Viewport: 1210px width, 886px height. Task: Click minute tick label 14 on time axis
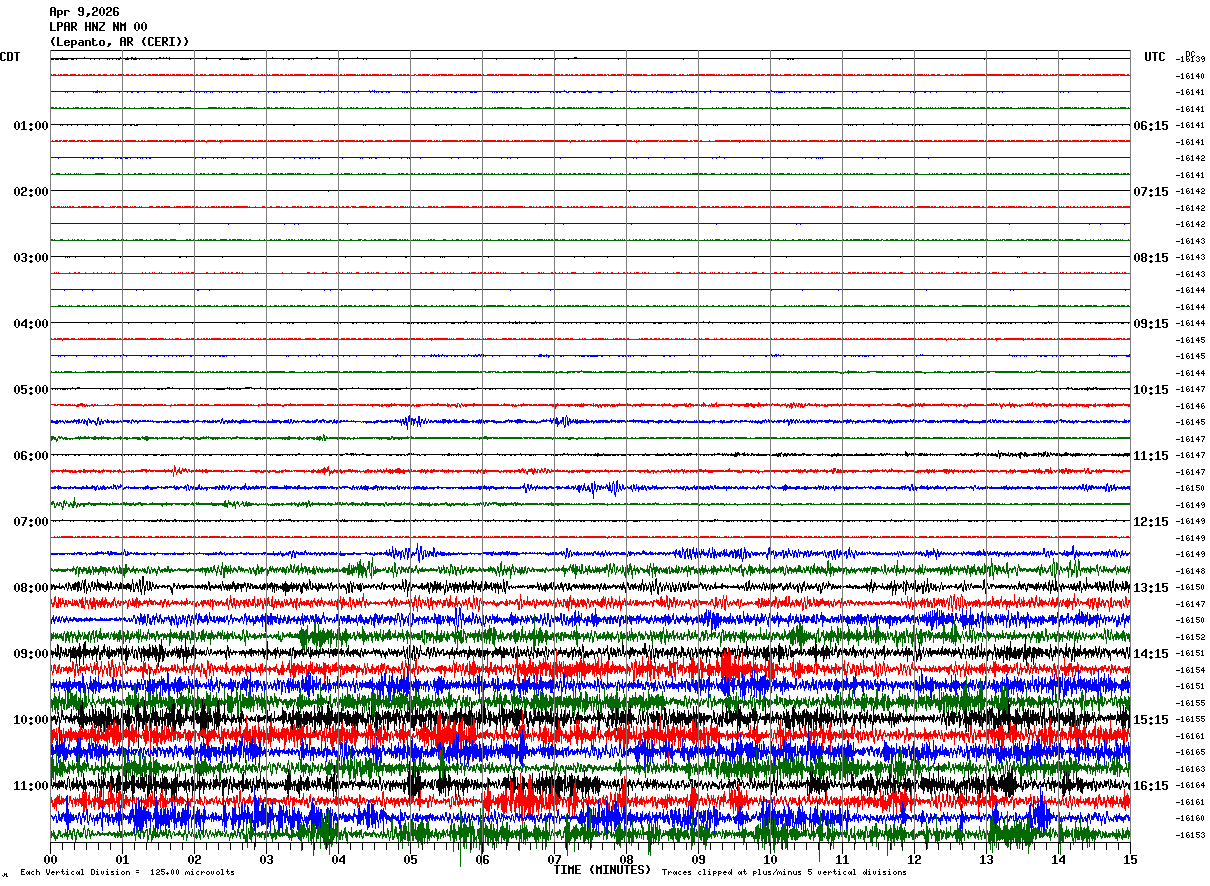[1059, 859]
